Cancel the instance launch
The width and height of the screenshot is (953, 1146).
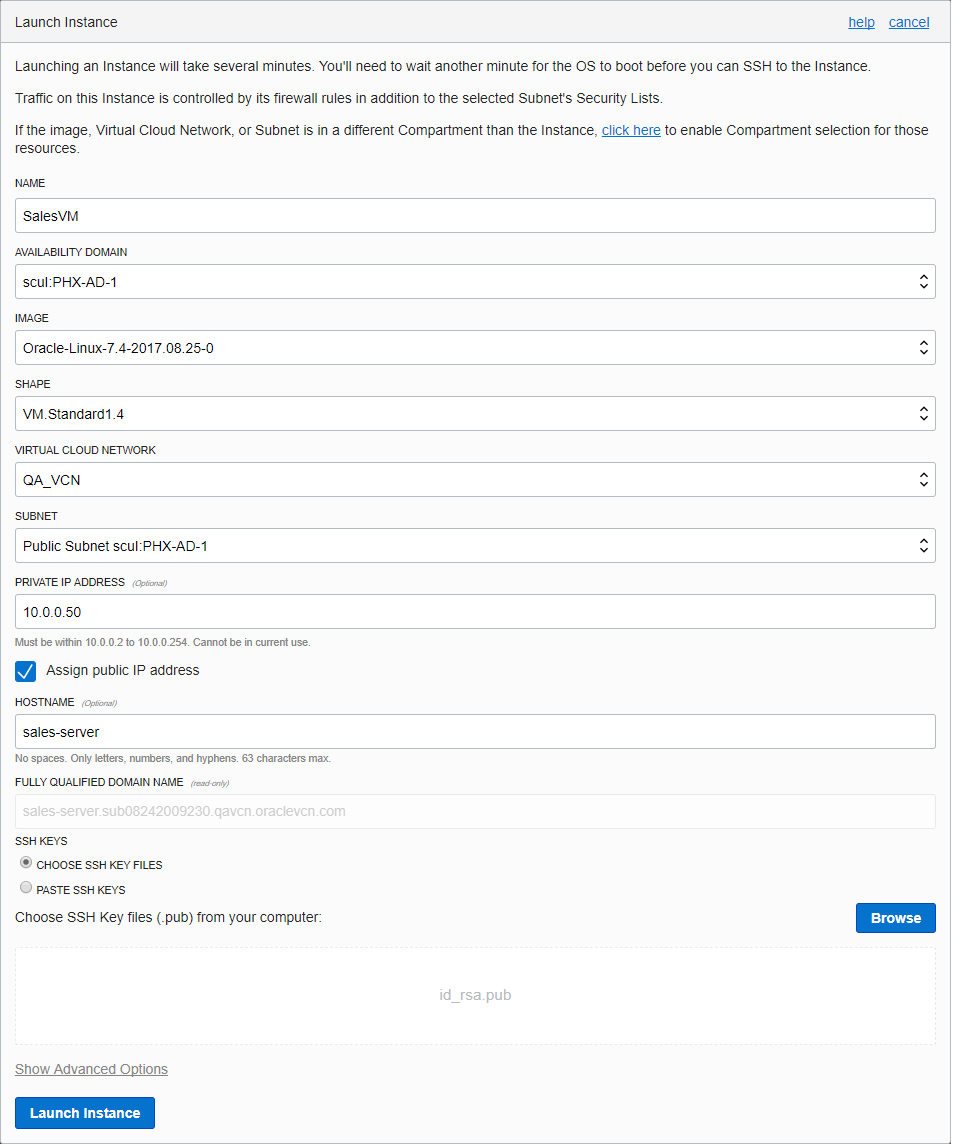point(908,22)
